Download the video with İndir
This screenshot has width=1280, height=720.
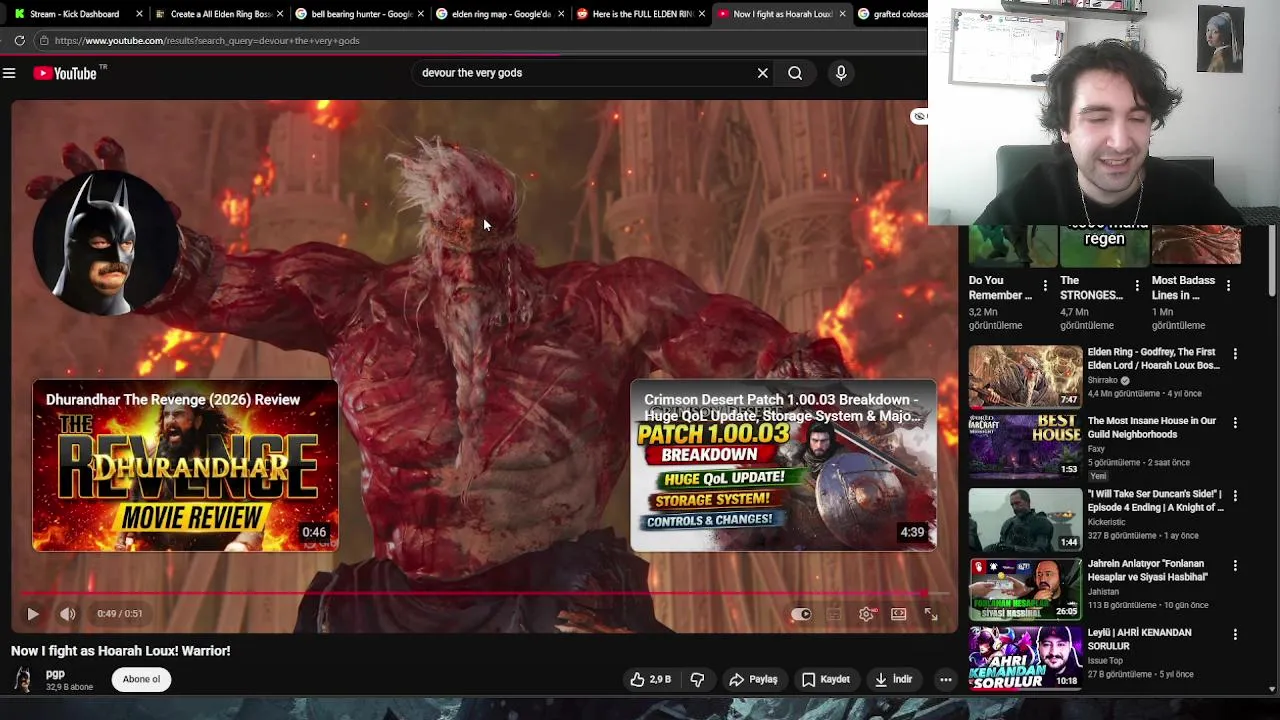(x=893, y=679)
